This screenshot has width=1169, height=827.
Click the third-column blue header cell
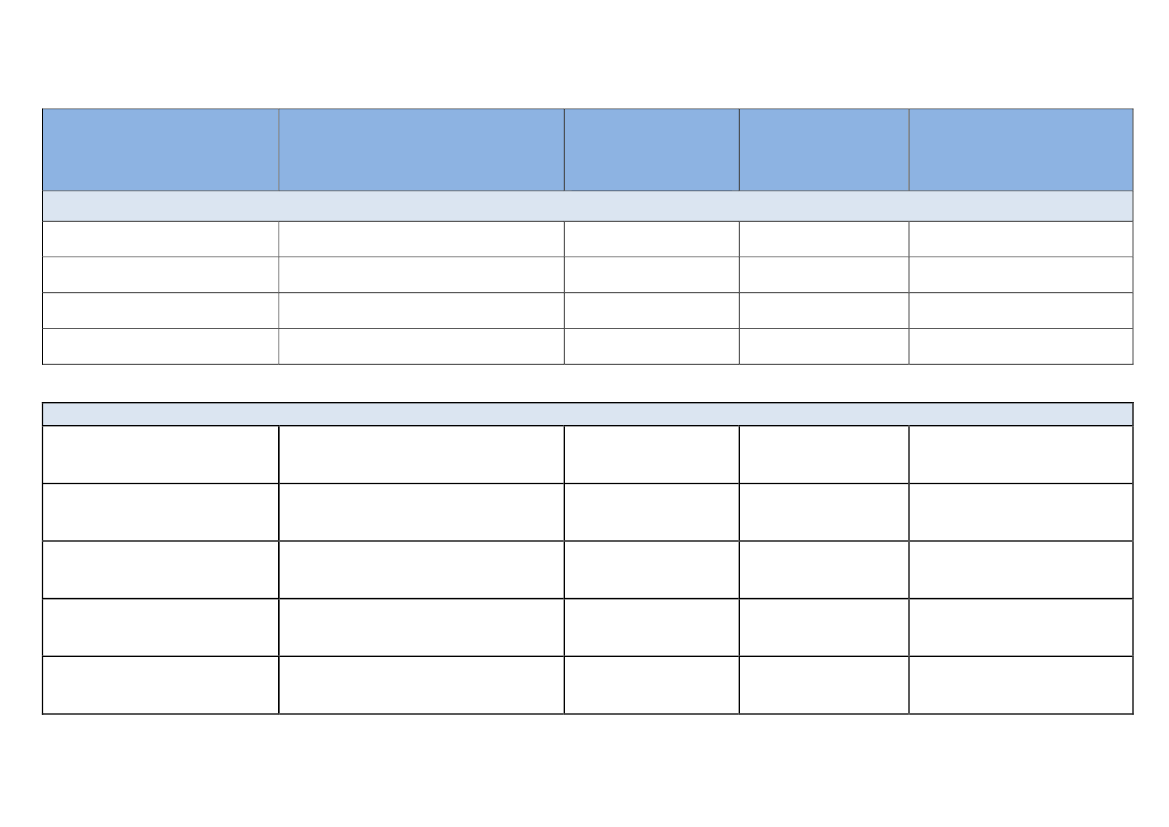coord(652,150)
